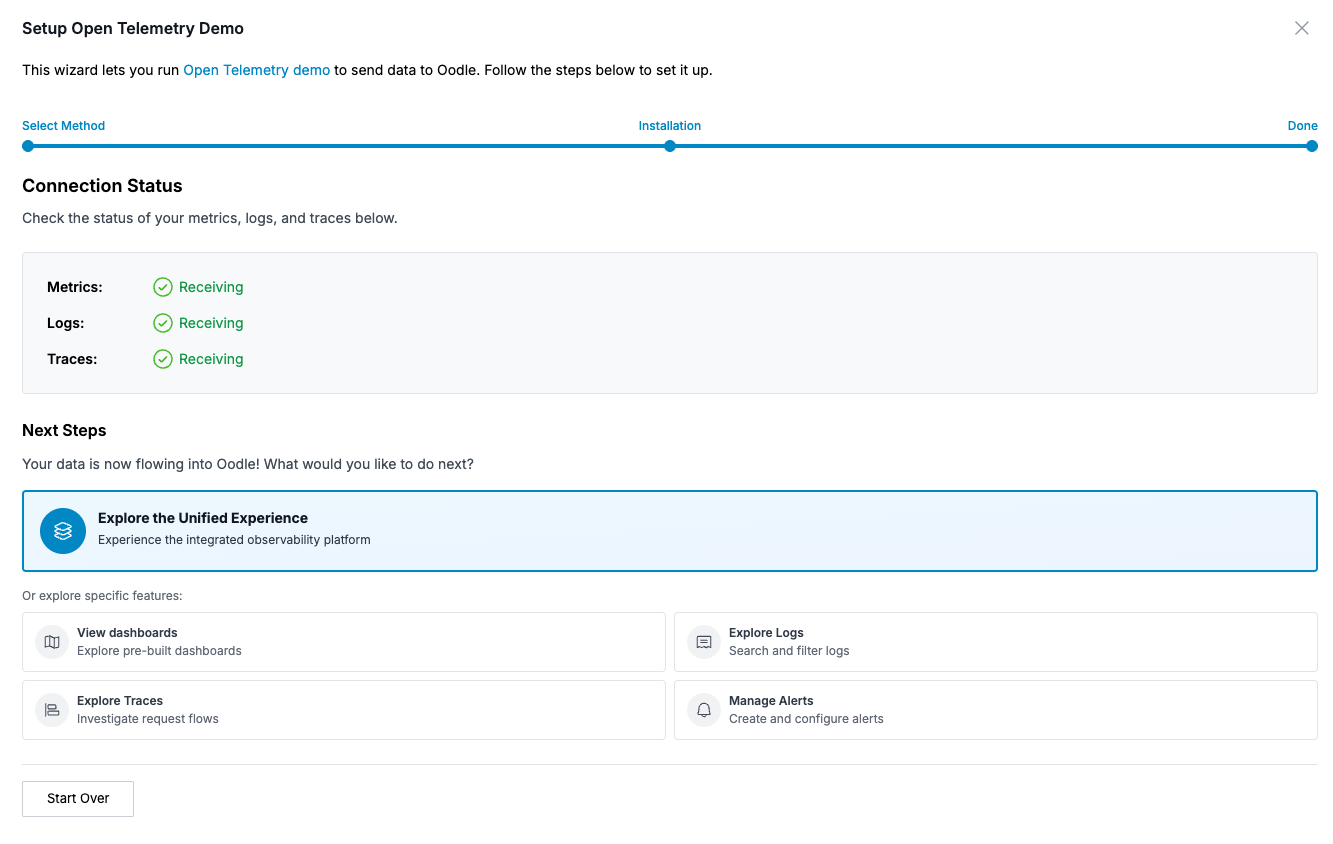The width and height of the screenshot is (1333, 844).
Task: Choose the Explore Logs card title
Action: (x=766, y=633)
